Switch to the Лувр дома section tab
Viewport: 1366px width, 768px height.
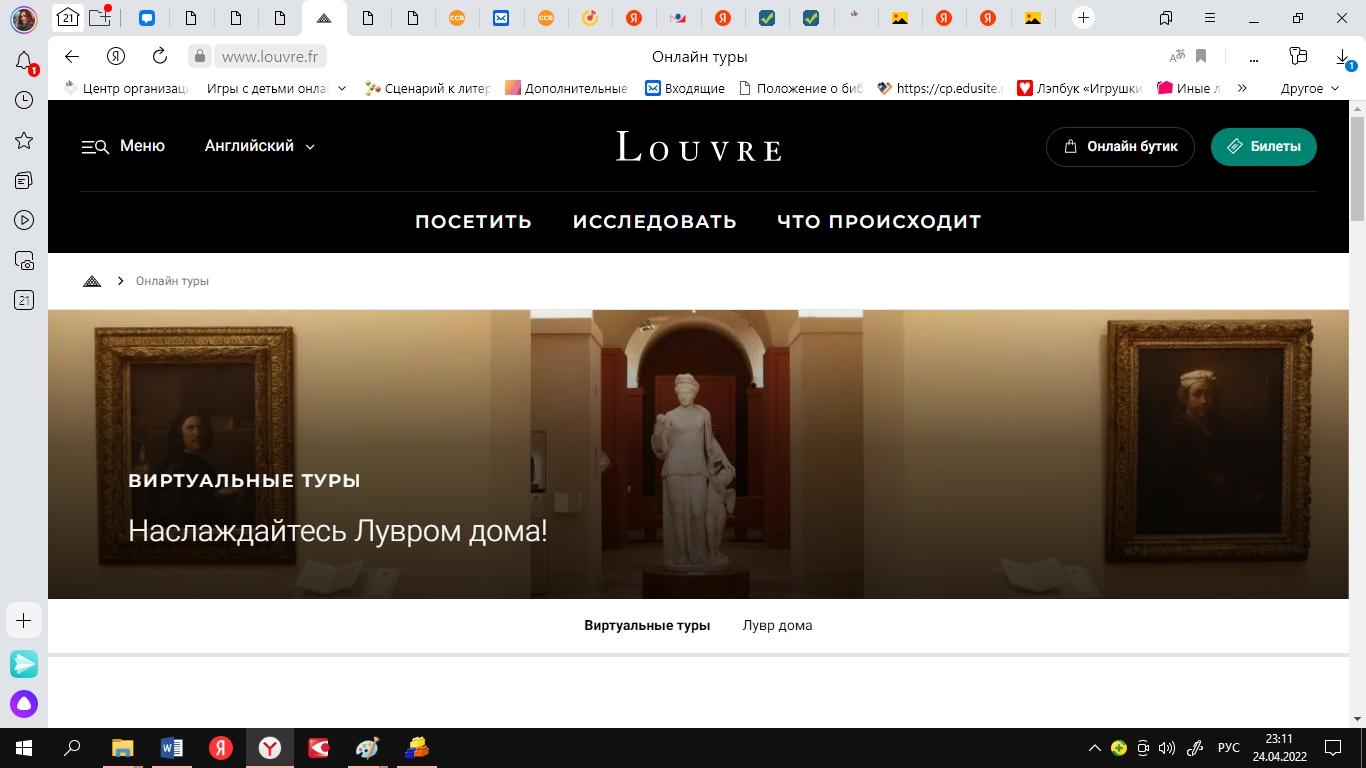778,626
